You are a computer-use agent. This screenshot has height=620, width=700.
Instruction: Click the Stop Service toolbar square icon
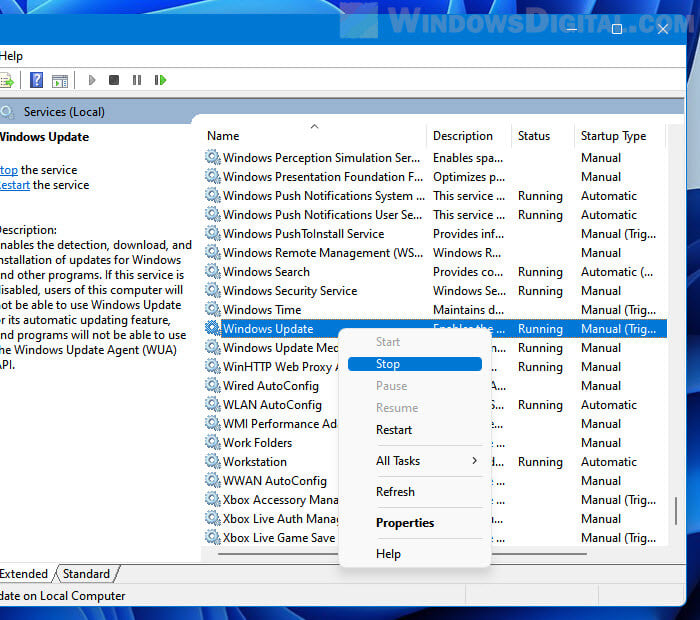pyautogui.click(x=114, y=80)
